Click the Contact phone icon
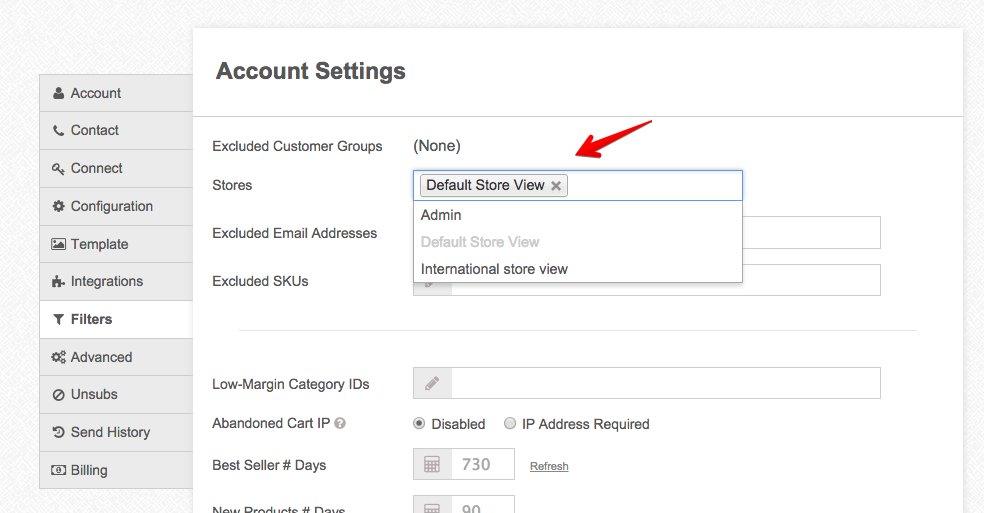Screen dimensions: 984x513 click(x=58, y=131)
